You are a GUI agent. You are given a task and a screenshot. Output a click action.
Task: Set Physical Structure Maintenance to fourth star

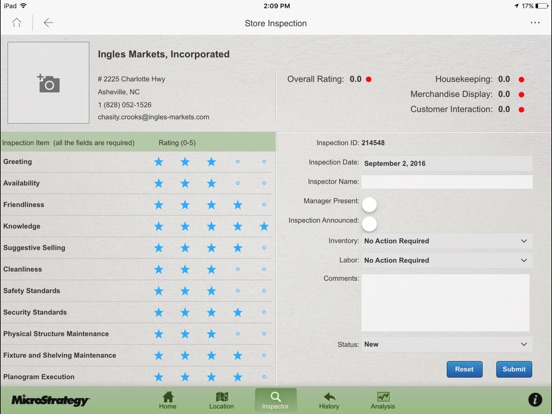(238, 334)
